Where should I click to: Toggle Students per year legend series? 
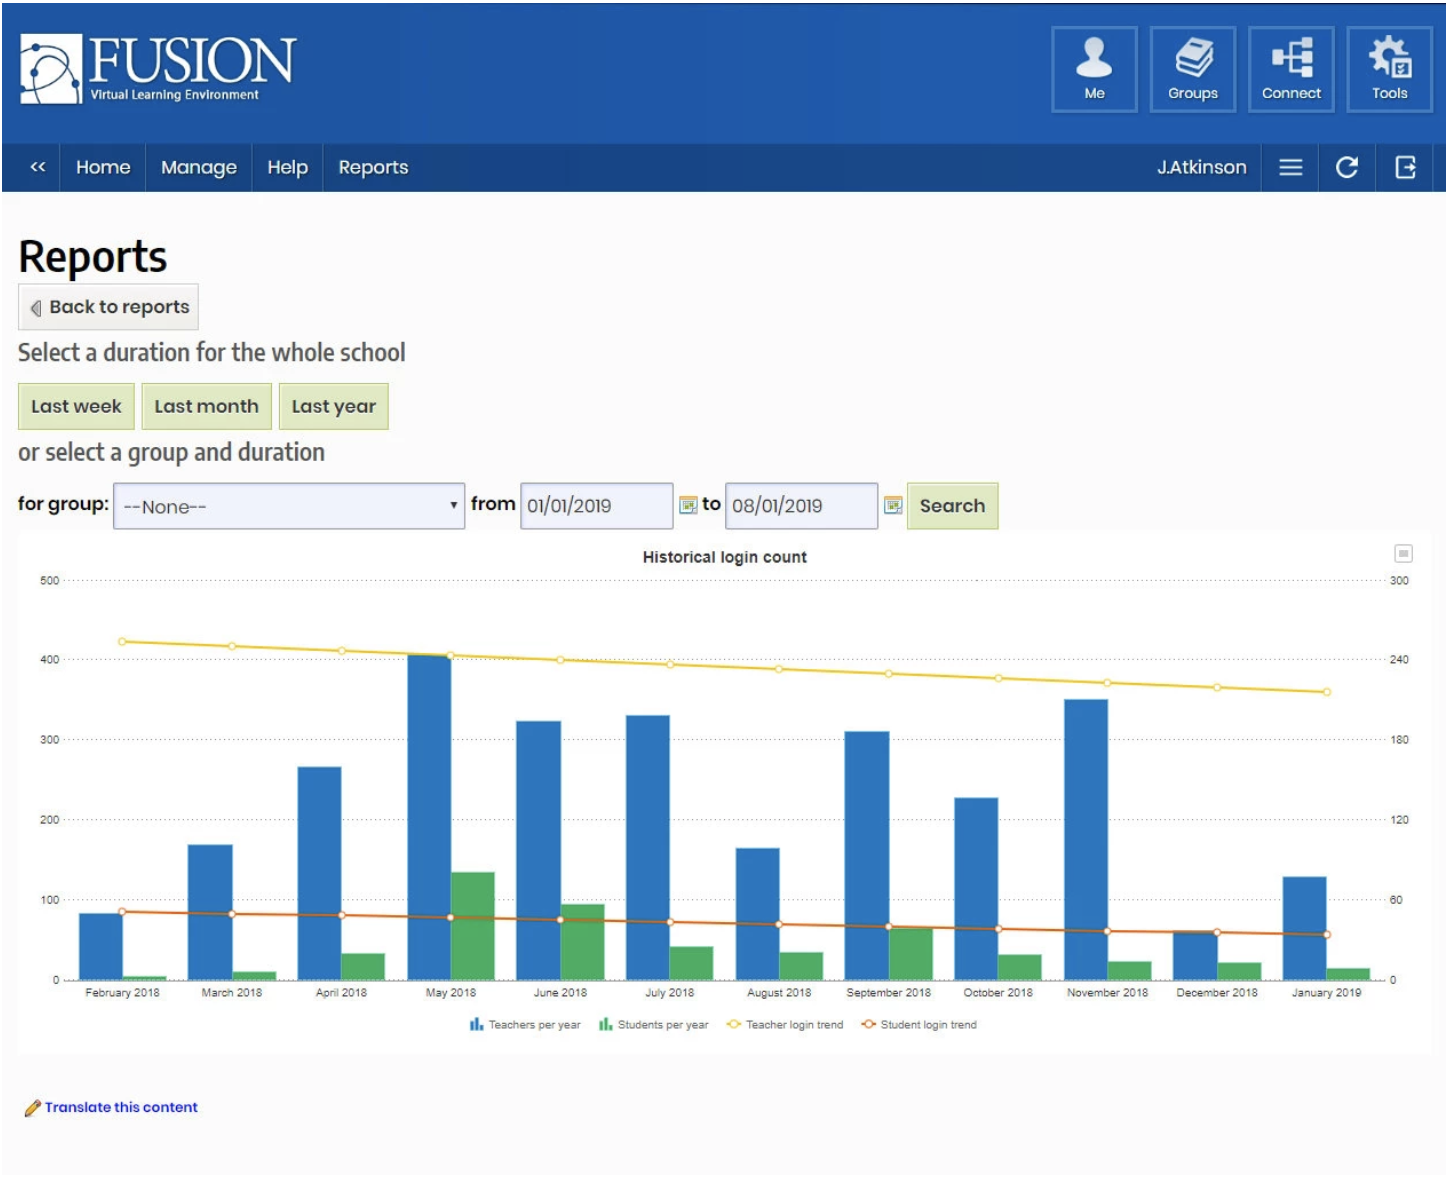[x=654, y=1025]
